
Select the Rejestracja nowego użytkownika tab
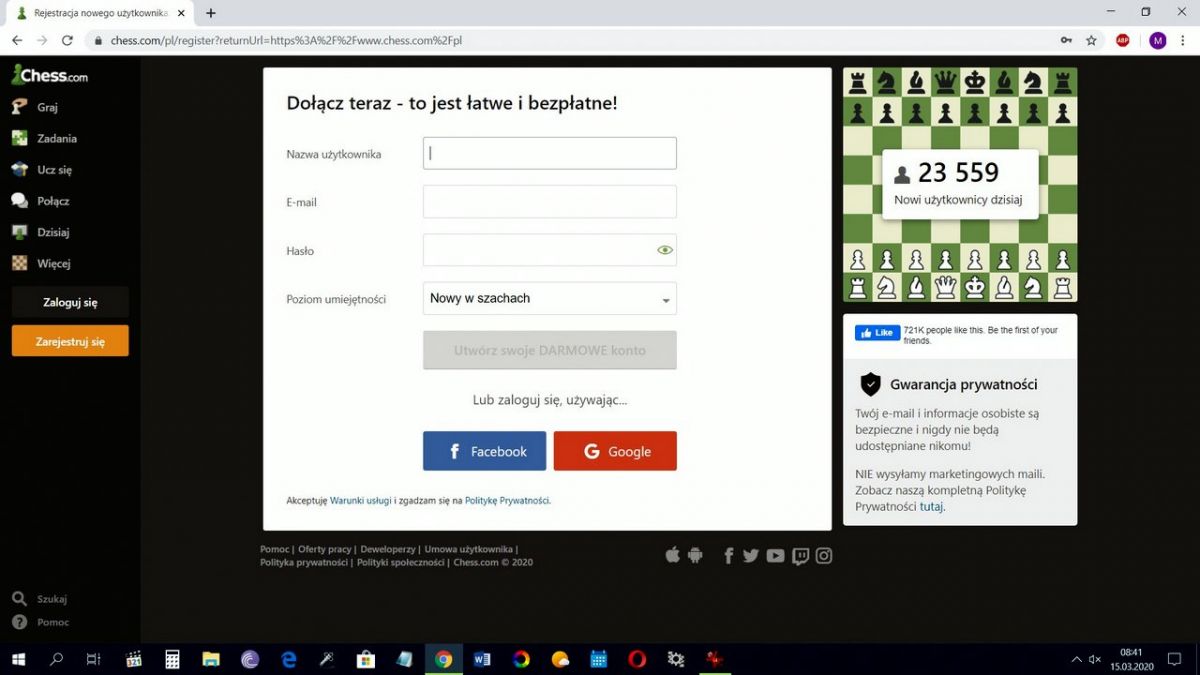[x=100, y=13]
